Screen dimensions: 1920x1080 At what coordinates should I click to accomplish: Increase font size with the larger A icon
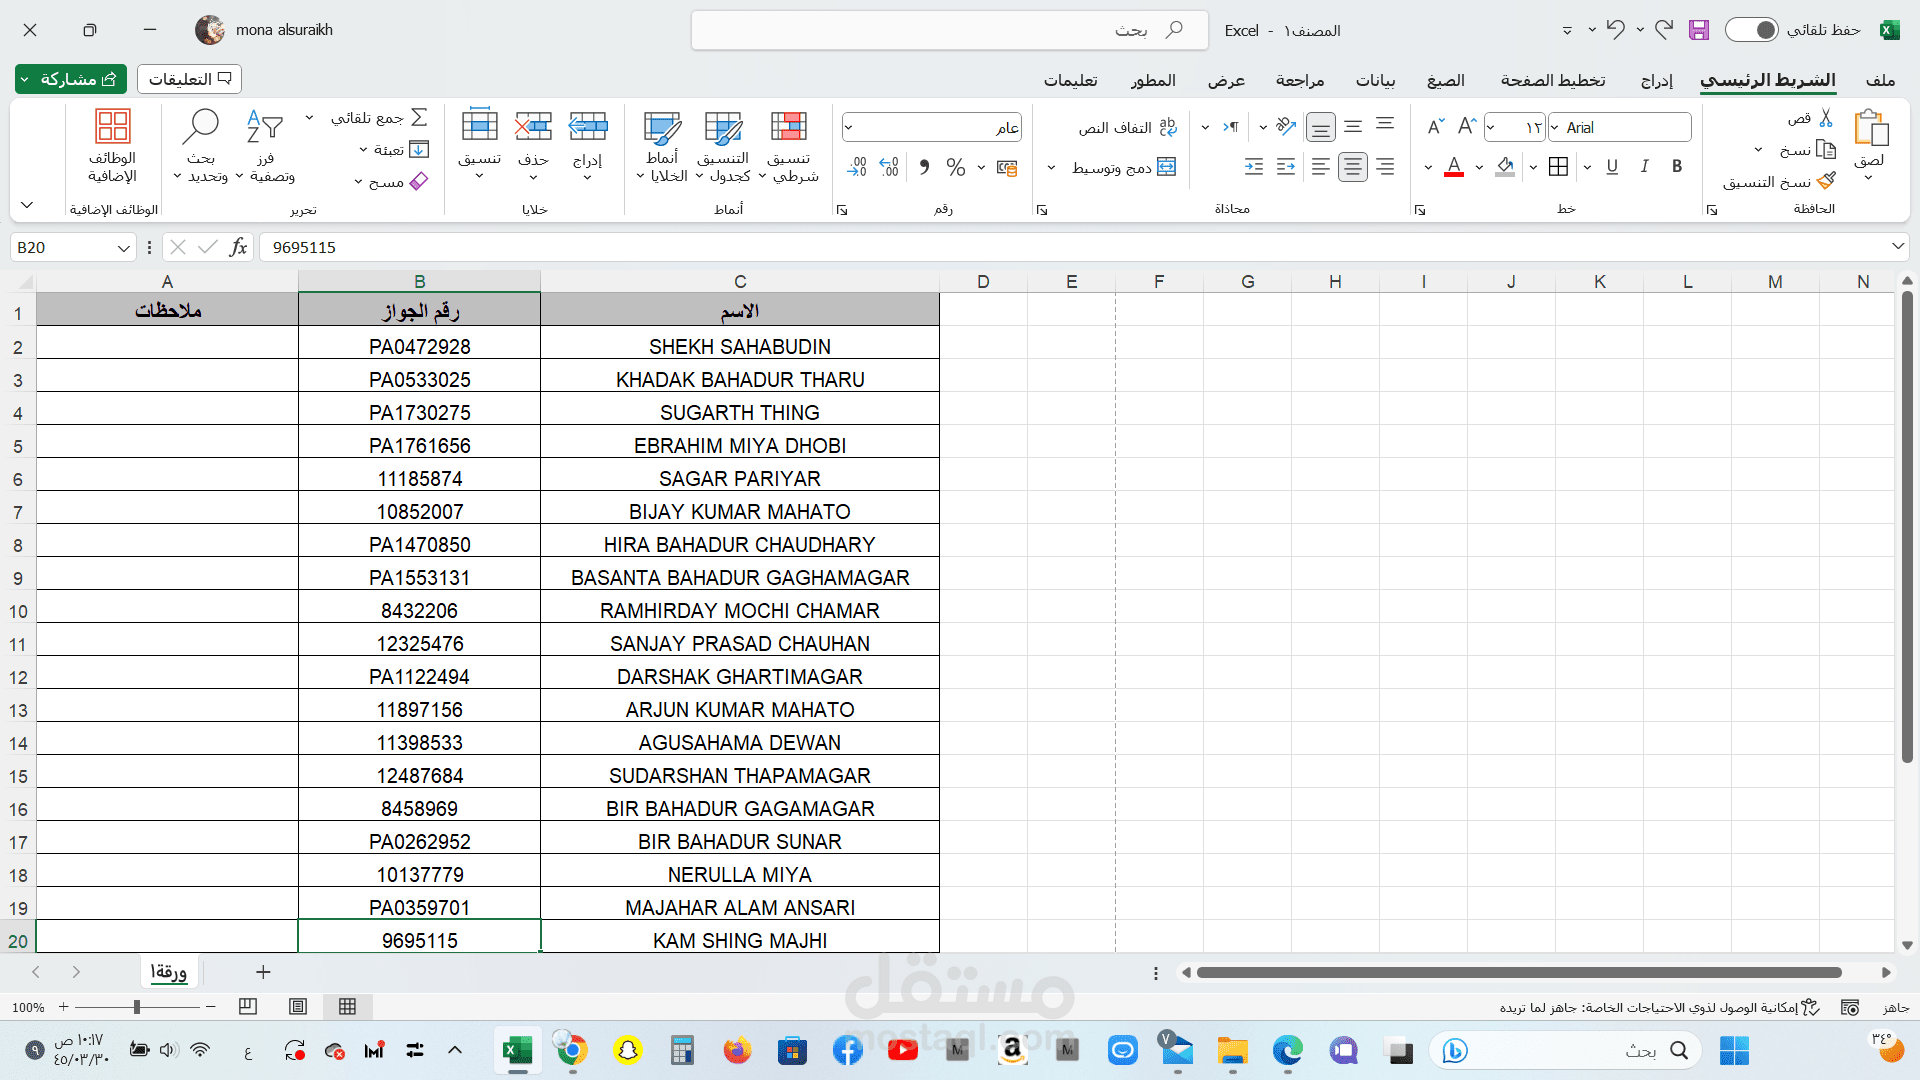click(1467, 127)
